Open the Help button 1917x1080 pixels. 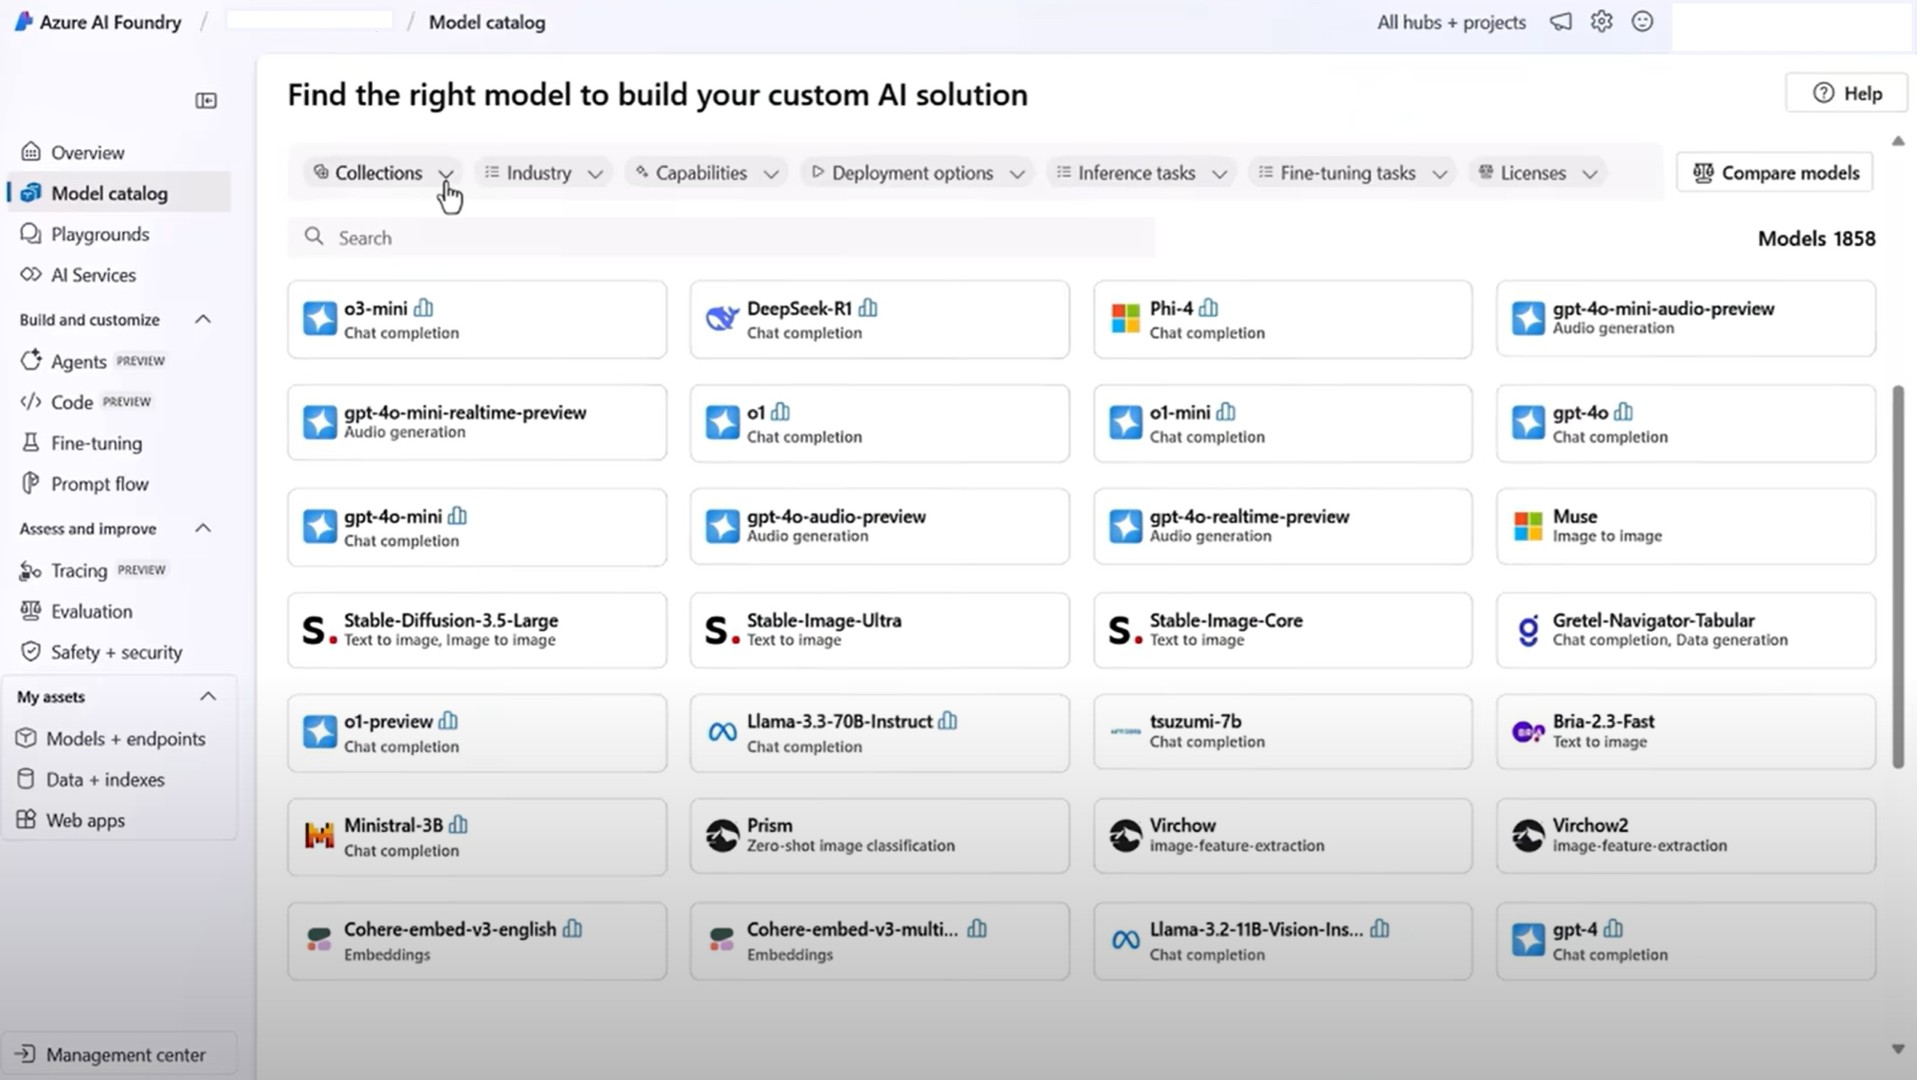1845,92
